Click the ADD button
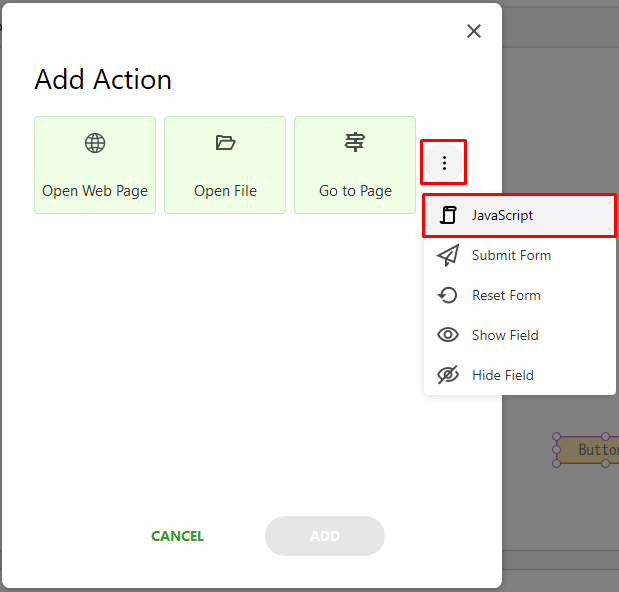The width and height of the screenshot is (619, 592). (x=325, y=536)
